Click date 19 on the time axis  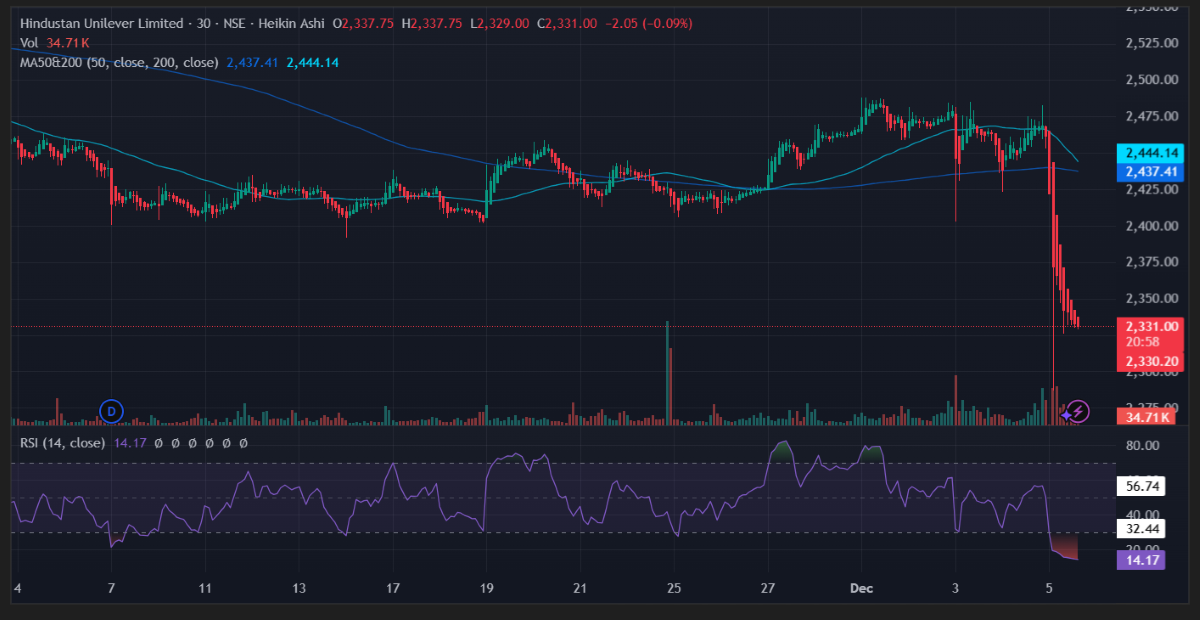(487, 588)
